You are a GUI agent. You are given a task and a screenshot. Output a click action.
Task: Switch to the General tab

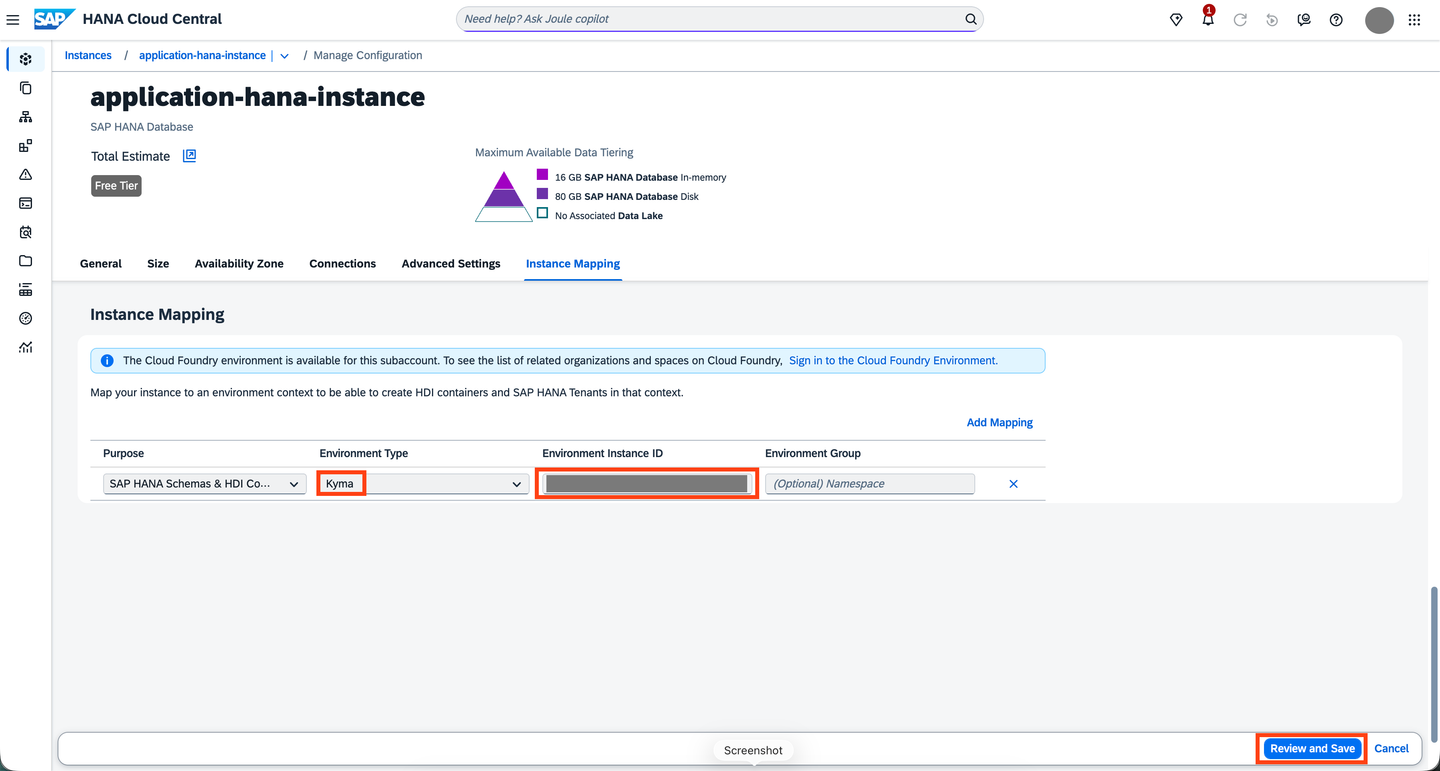(x=101, y=264)
